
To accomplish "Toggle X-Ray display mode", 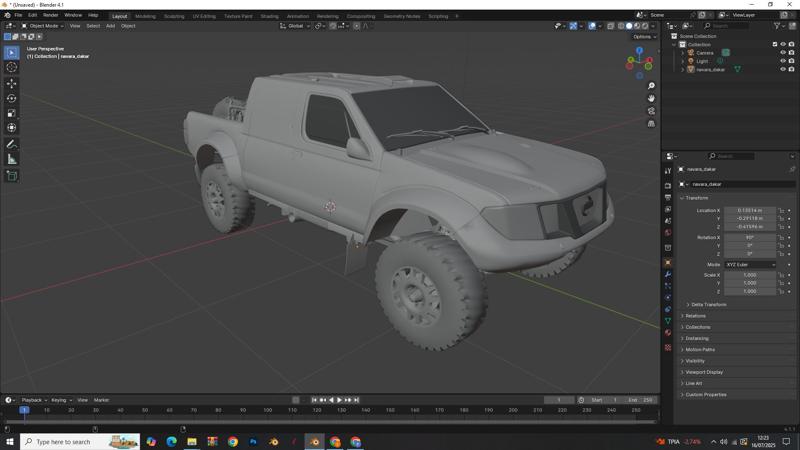I will 611,26.
